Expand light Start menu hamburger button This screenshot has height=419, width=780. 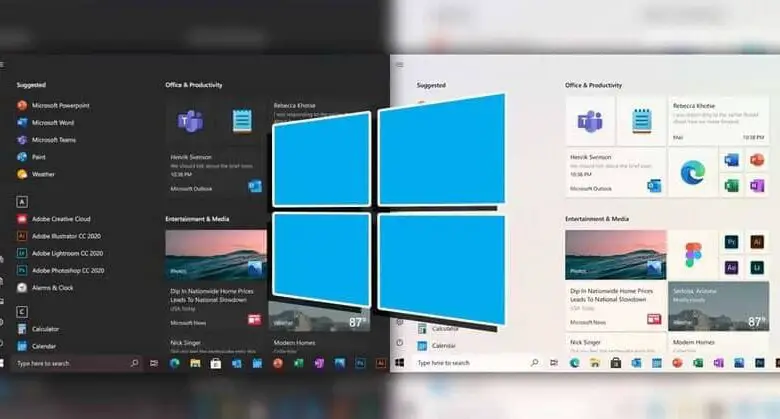point(399,65)
